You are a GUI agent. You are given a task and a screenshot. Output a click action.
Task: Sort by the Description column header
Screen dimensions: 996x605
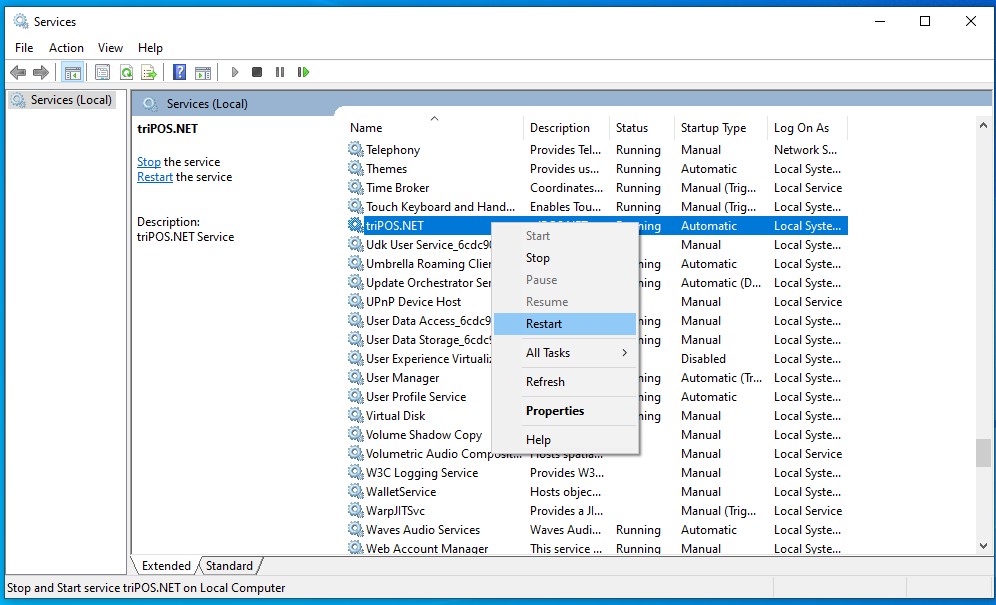567,128
